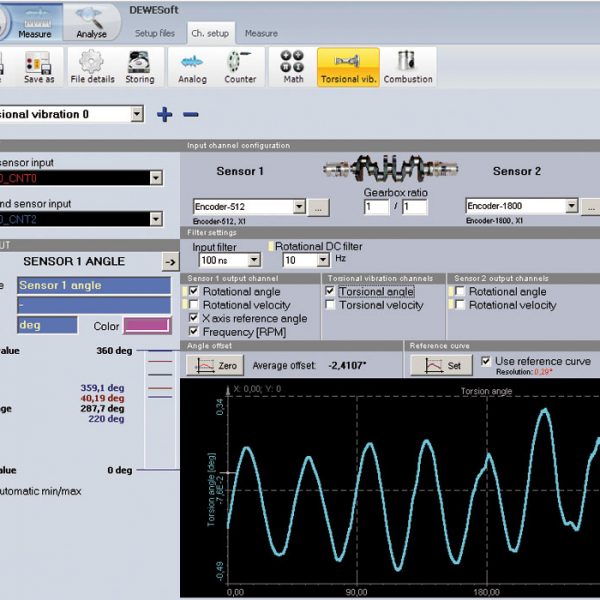Click the 0 deg min value
The width and height of the screenshot is (600, 600).
[x=119, y=470]
